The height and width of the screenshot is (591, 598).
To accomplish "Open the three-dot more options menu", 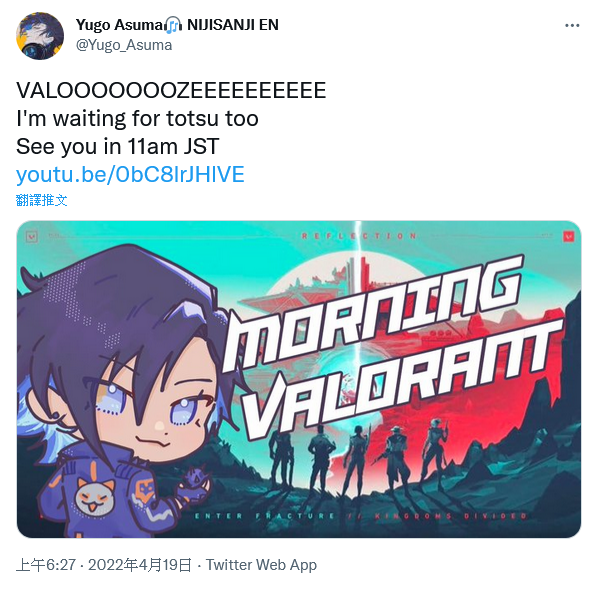I will 572,26.
